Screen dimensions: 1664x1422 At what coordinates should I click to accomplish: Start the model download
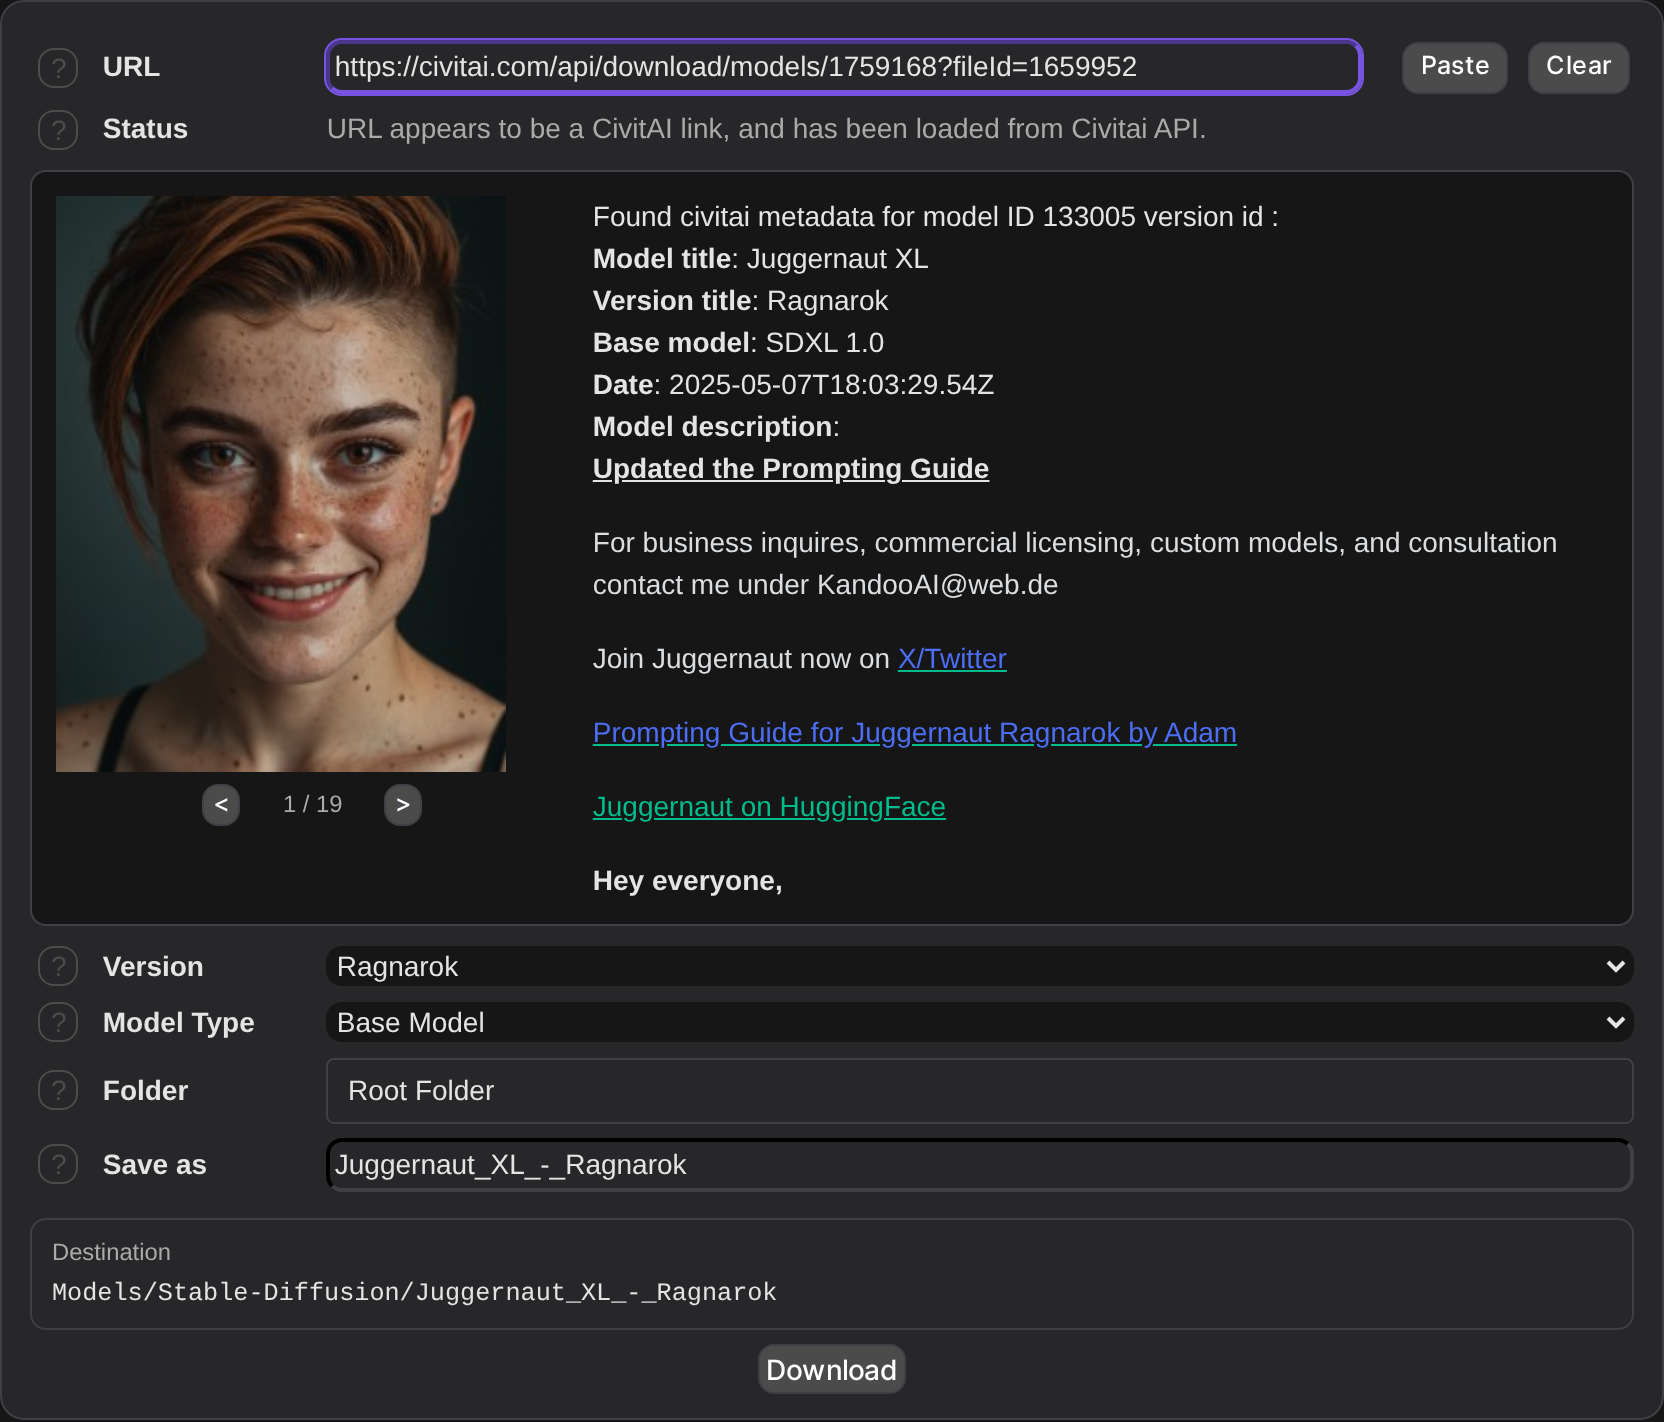[832, 1370]
